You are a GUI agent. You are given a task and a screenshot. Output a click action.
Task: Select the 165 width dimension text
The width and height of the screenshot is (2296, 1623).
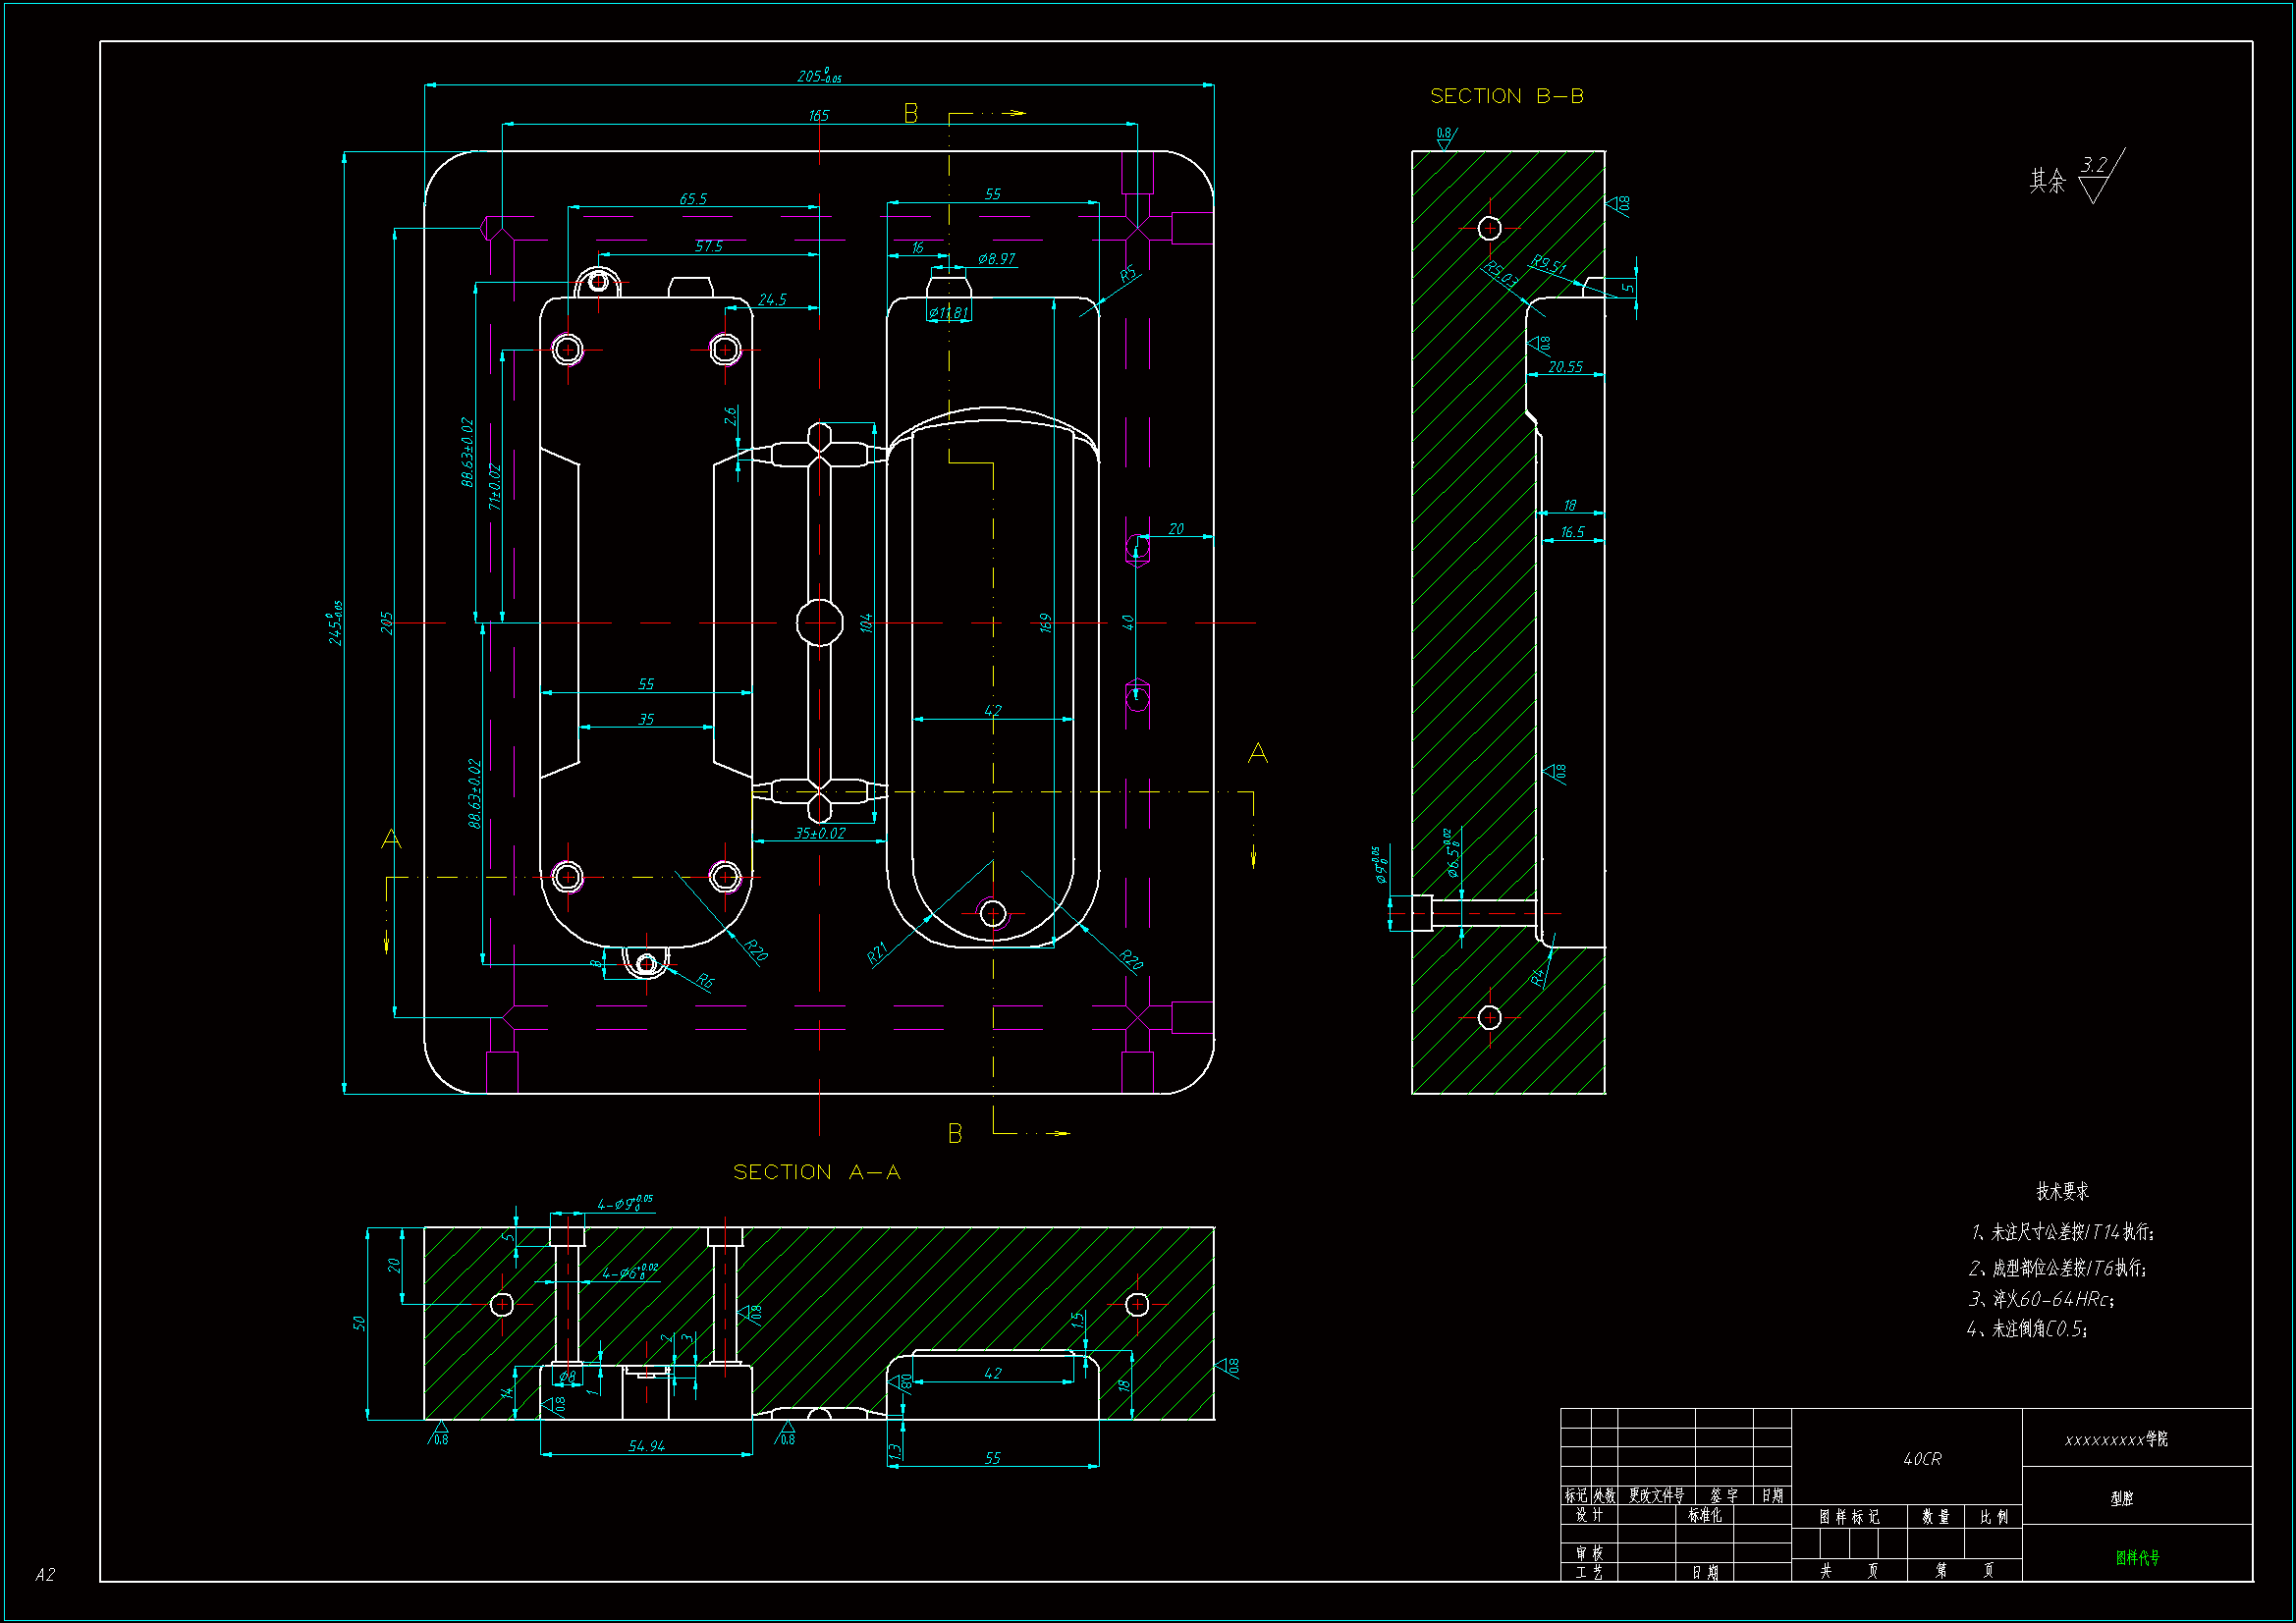click(818, 116)
